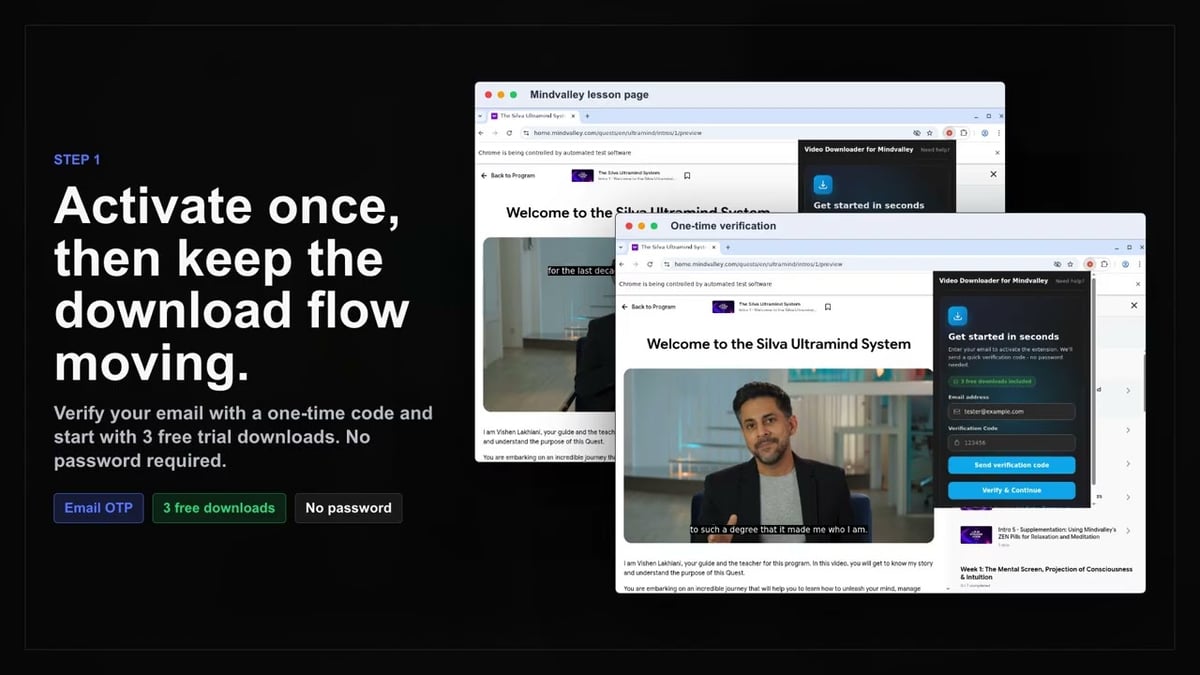
Task: Click the Silva Ultramind System course thumbnail in front window
Action: 723,307
